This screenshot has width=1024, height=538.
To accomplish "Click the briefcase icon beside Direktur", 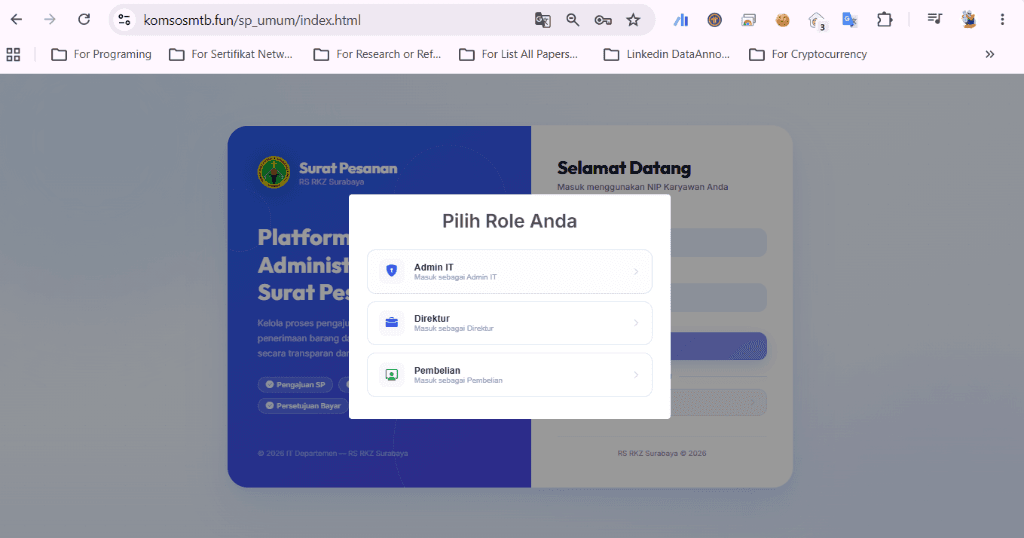I will click(392, 323).
